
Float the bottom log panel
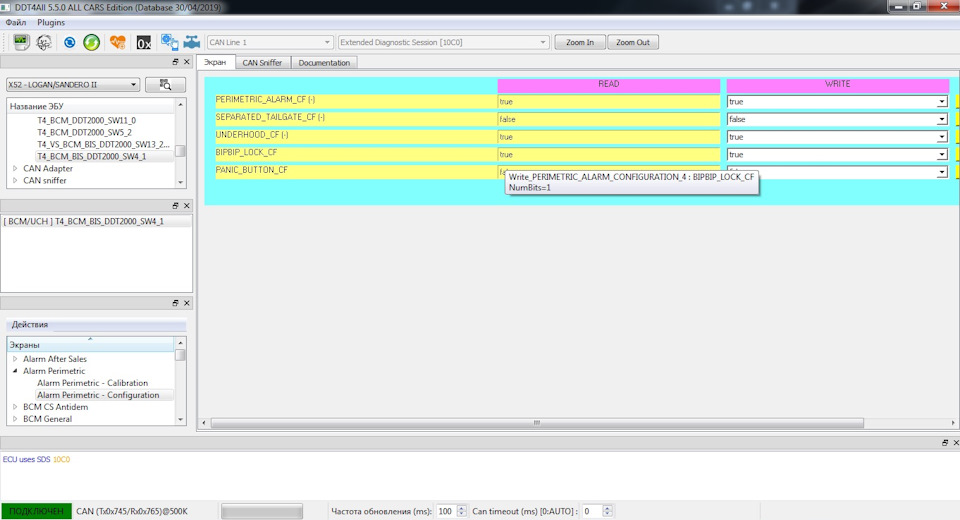[x=945, y=442]
